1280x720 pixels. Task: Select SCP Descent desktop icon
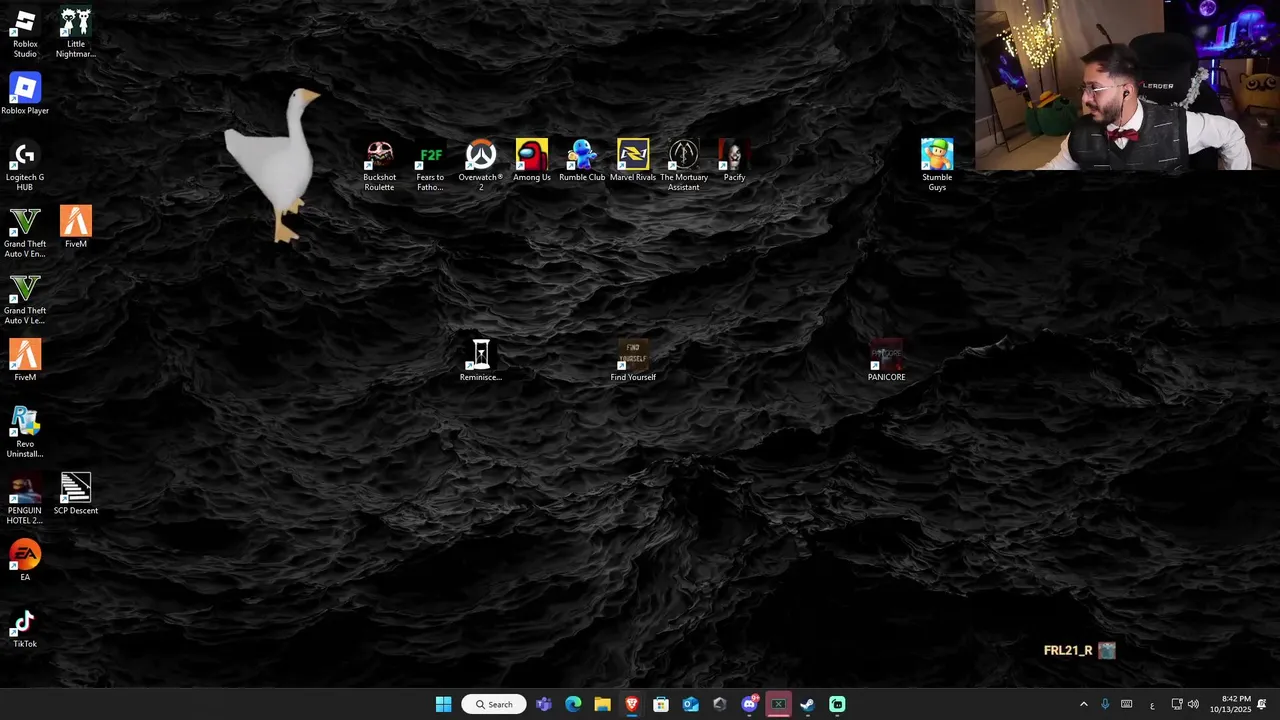click(76, 495)
